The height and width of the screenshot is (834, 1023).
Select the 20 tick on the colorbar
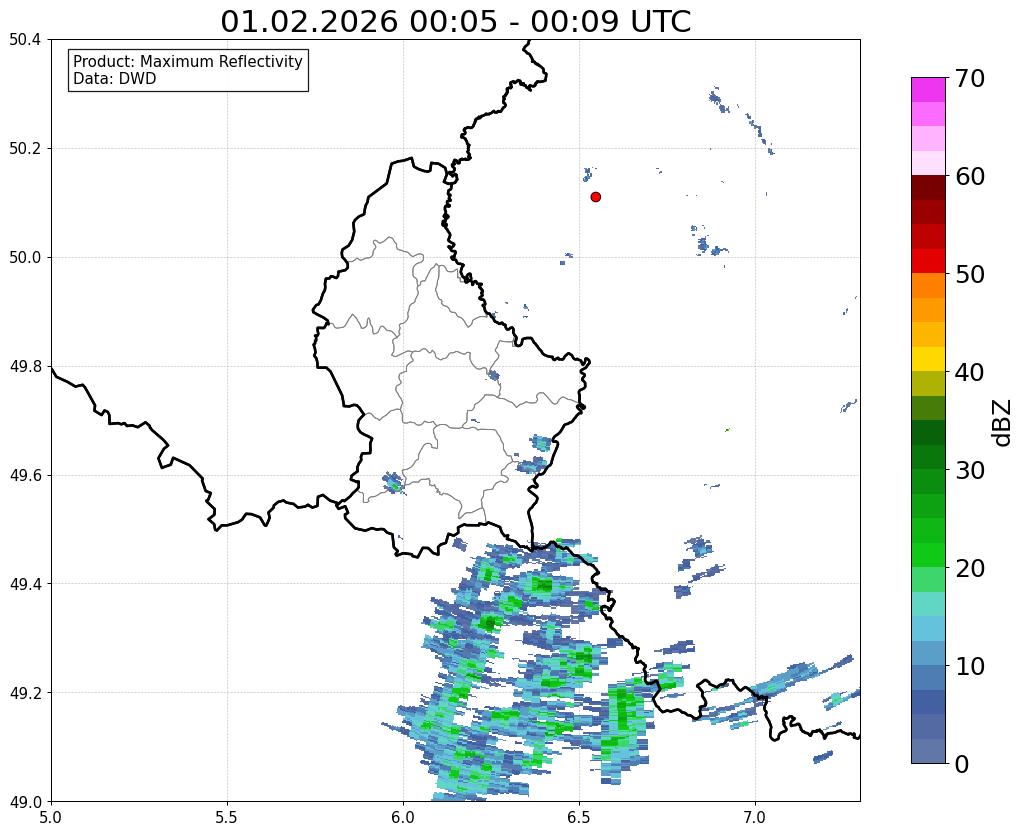(970, 568)
